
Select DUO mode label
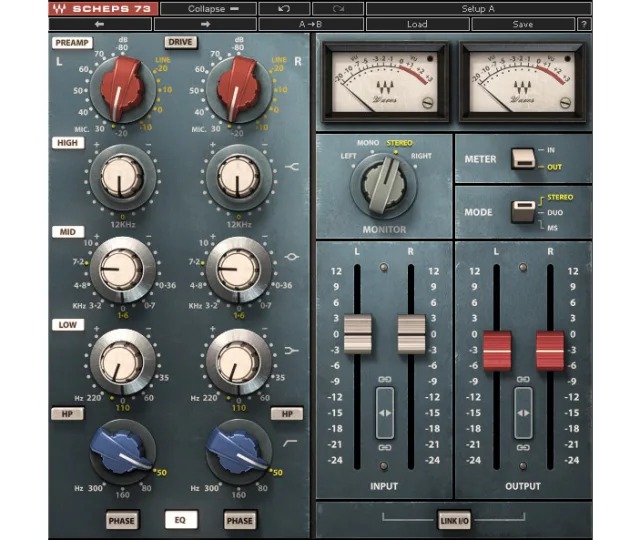[555, 213]
